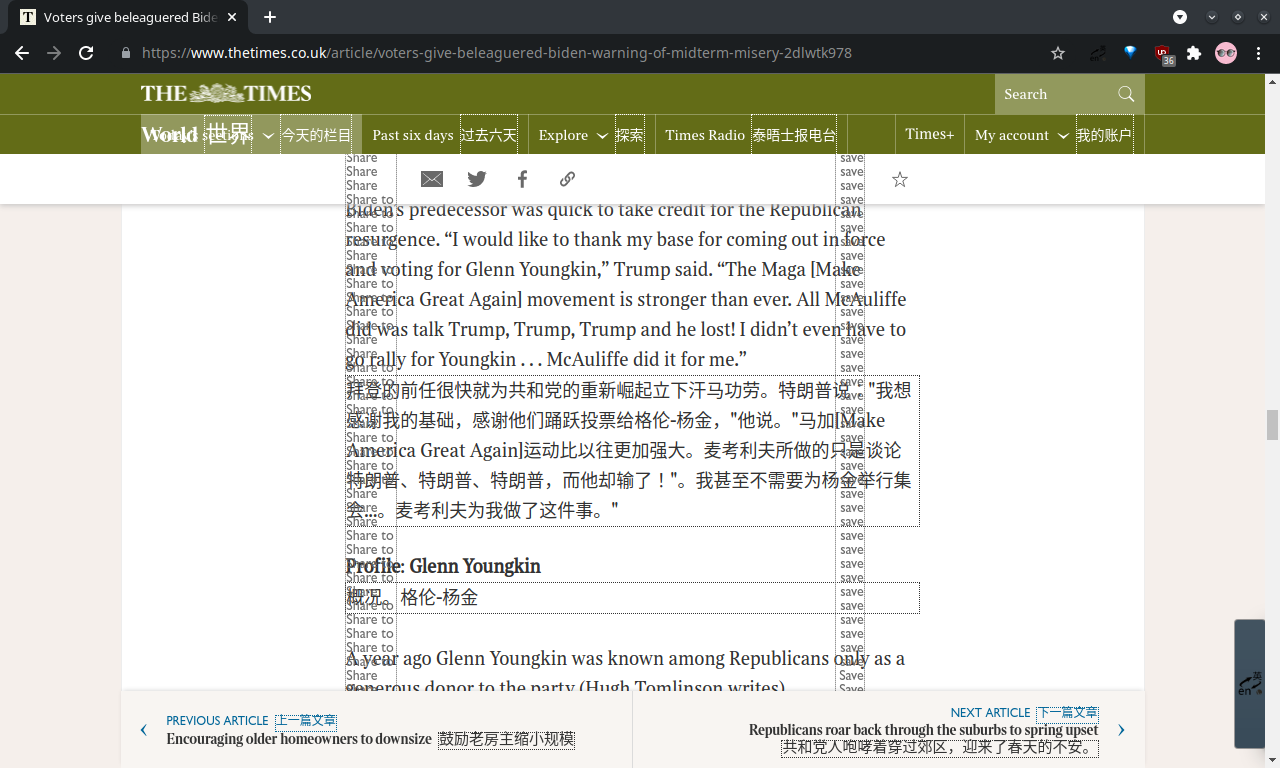This screenshot has height=768, width=1280.
Task: Share the article via email
Action: pos(431,179)
